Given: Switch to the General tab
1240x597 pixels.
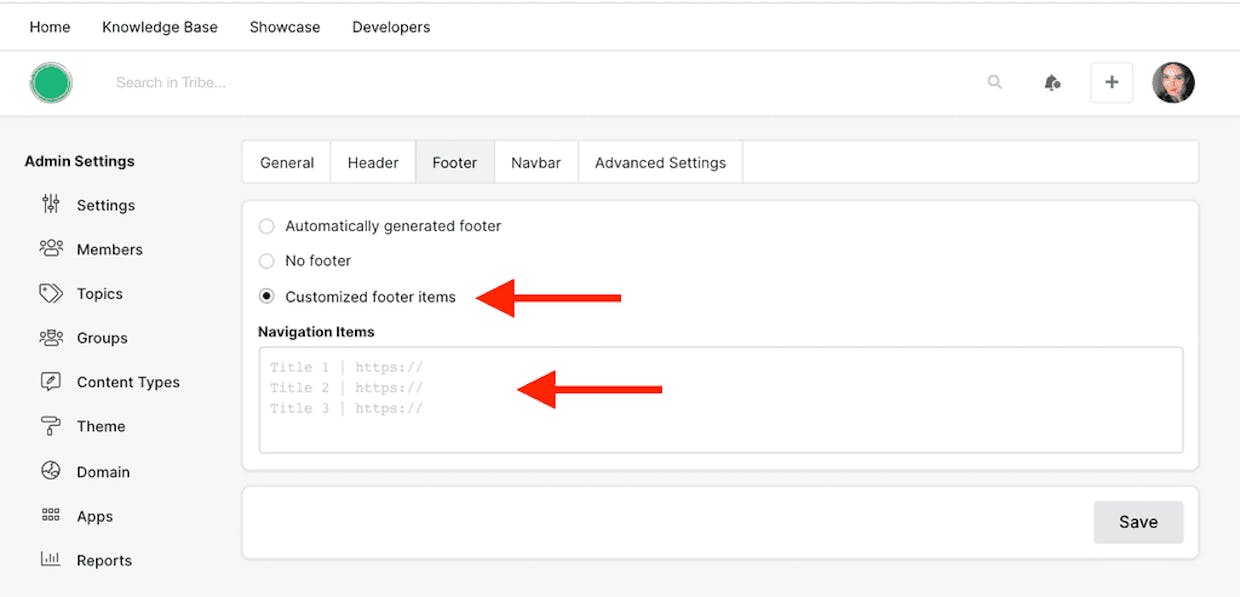Looking at the screenshot, I should click(287, 163).
